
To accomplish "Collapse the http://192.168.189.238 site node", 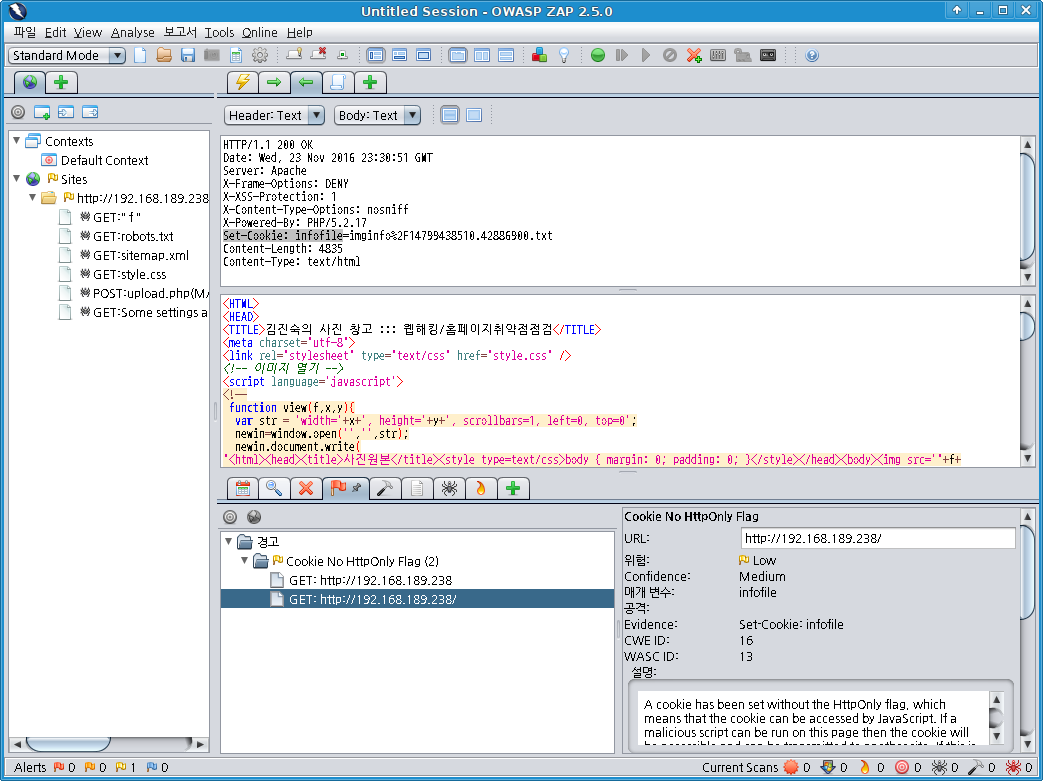I will click(x=33, y=198).
